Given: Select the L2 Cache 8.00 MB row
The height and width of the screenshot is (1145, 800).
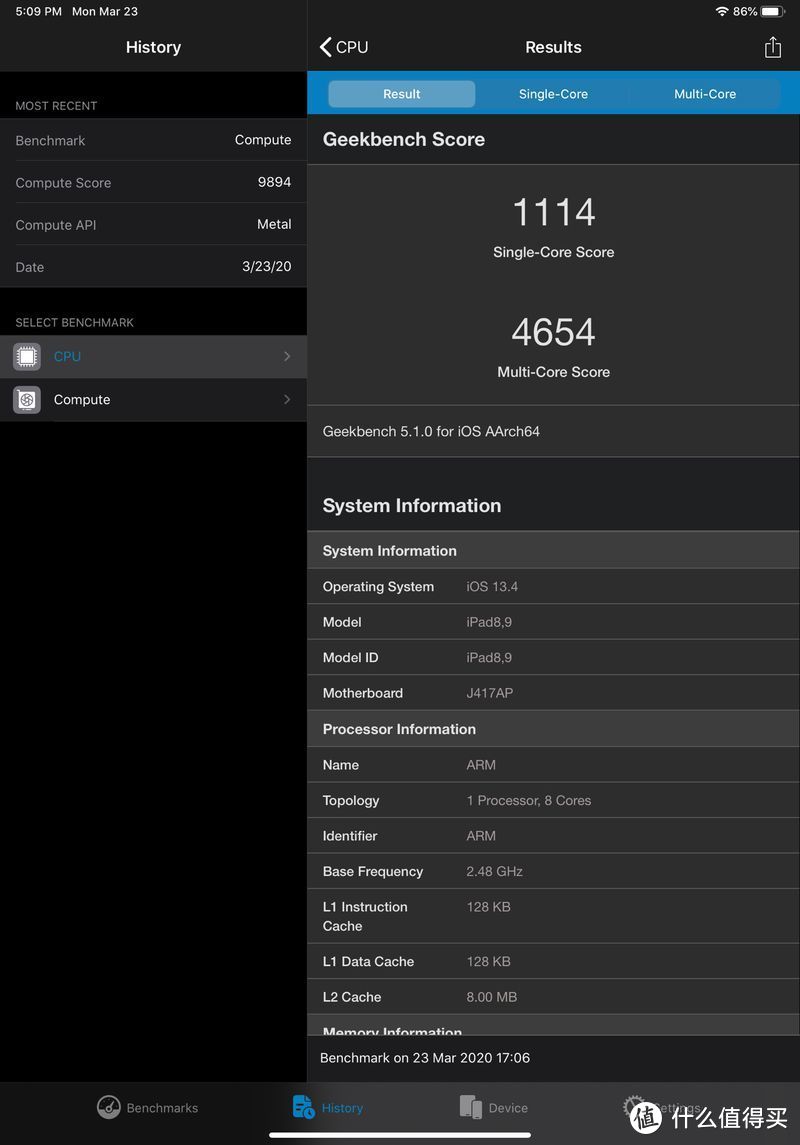Looking at the screenshot, I should [x=553, y=997].
